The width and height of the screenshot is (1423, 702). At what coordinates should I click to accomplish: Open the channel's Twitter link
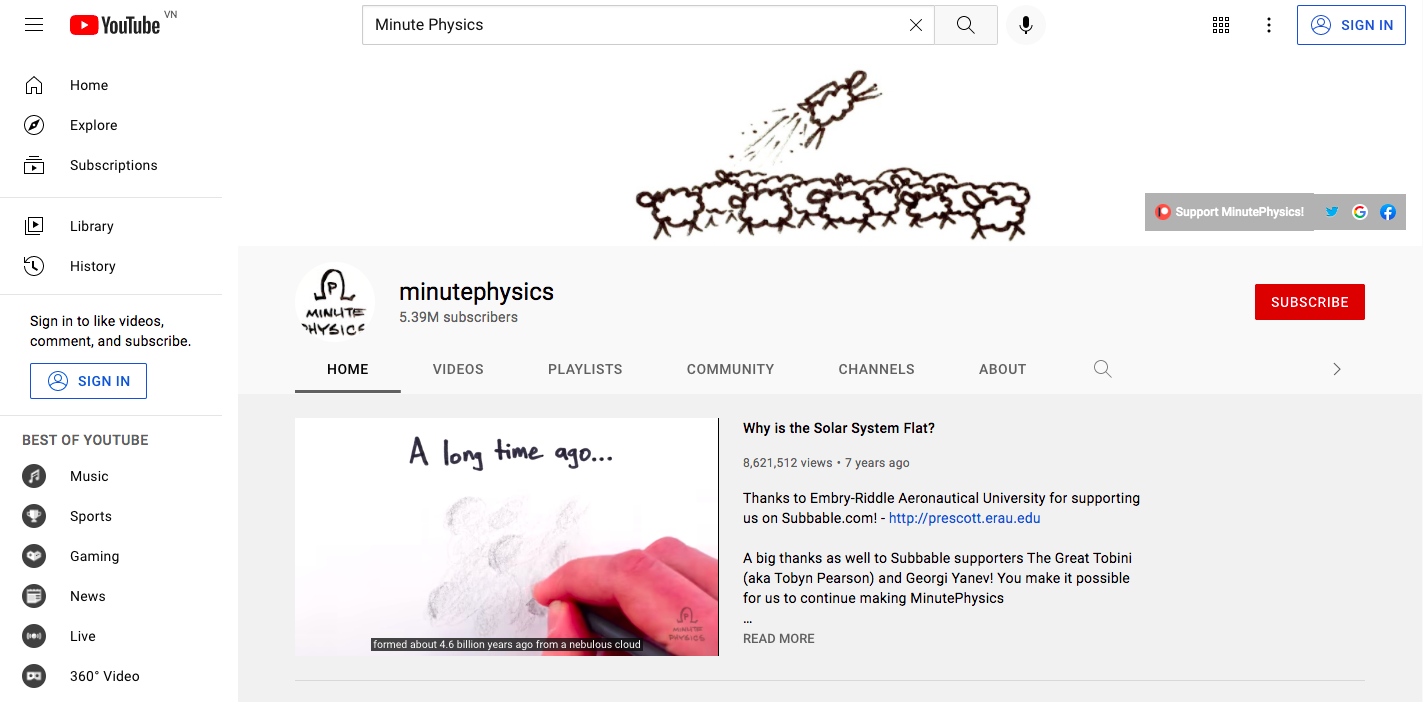pyautogui.click(x=1331, y=212)
